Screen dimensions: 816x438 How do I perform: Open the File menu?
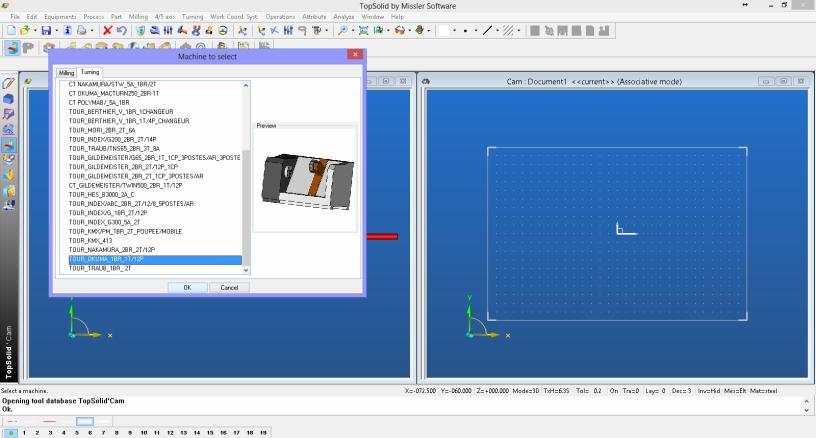pos(15,17)
